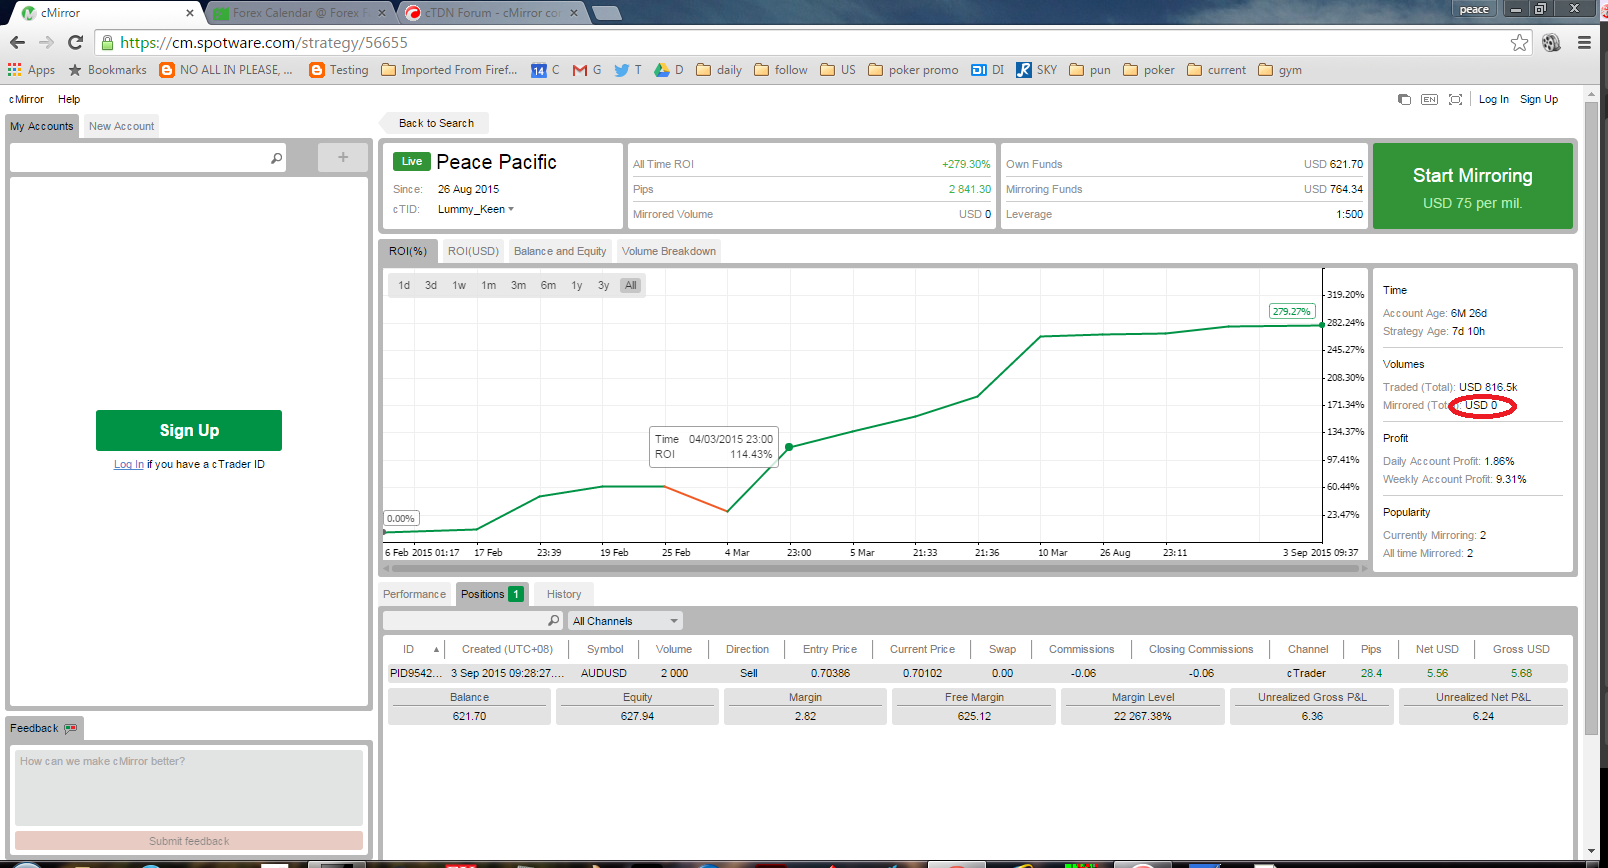Open the Imported From Firefox bookmark folder

(450, 70)
